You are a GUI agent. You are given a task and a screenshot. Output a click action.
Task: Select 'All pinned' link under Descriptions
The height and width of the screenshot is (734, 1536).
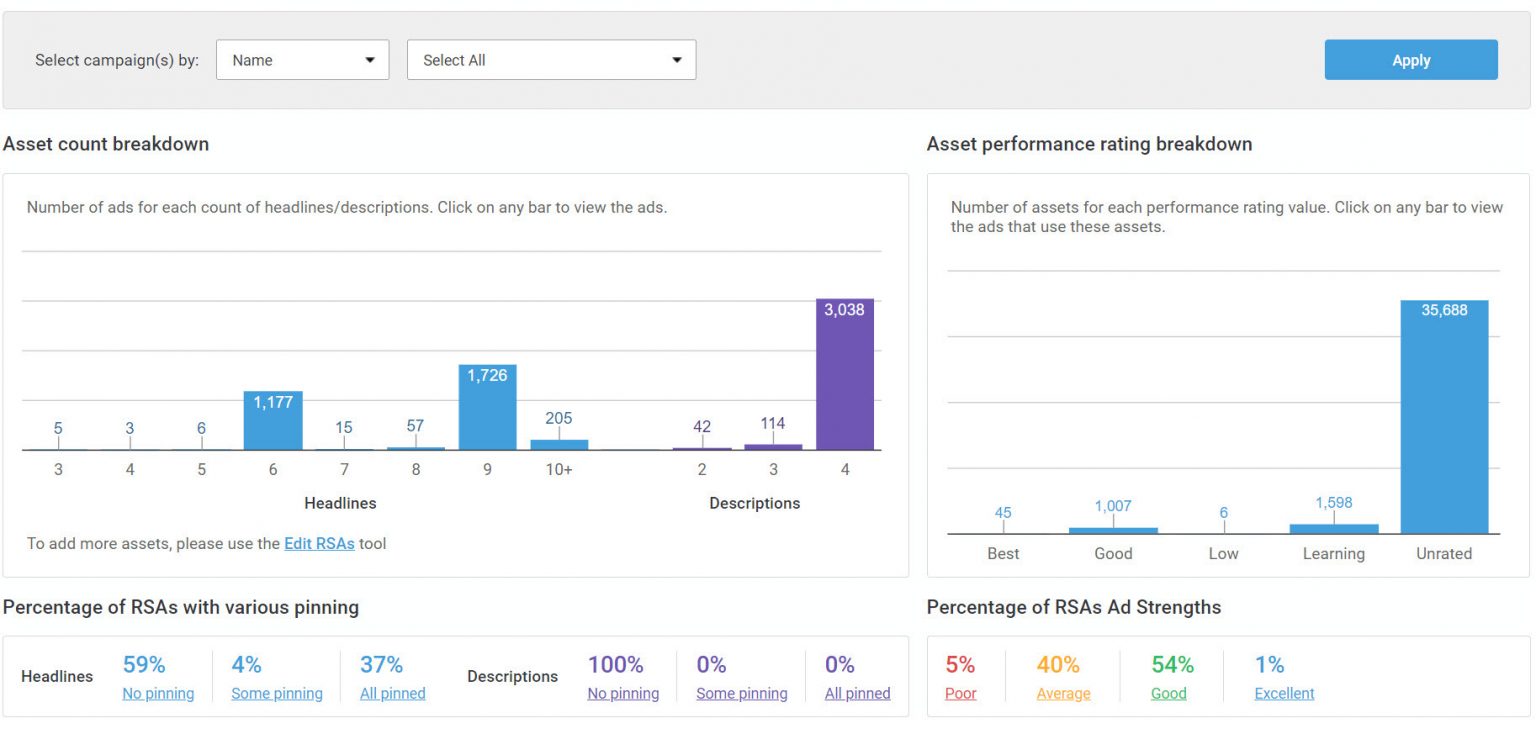coord(857,693)
